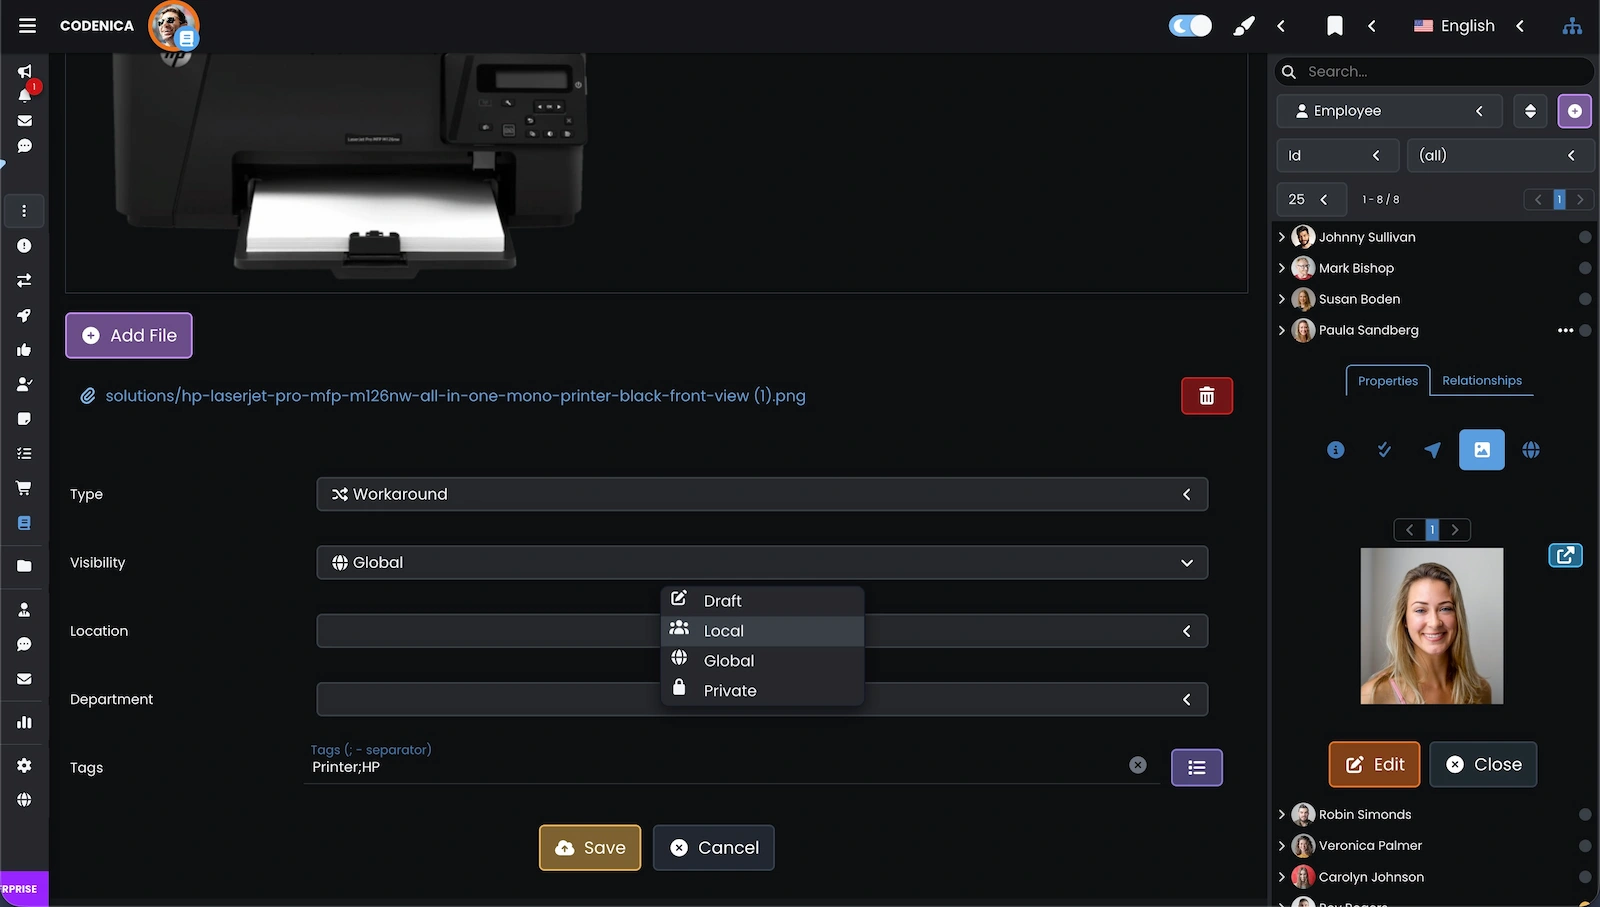Delete the attached printer image with trash icon

[x=1206, y=395]
